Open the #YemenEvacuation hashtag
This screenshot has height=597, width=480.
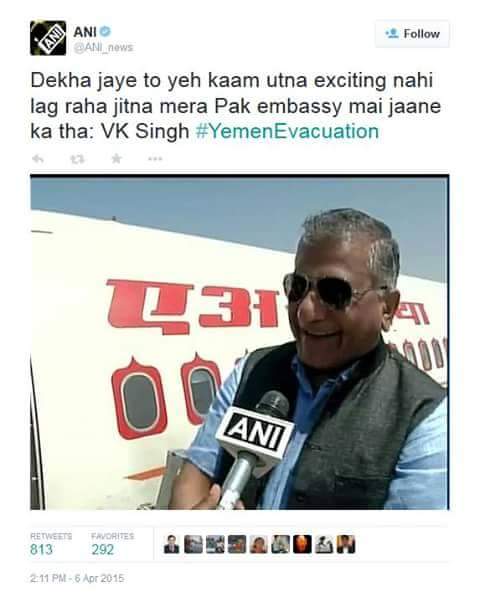(x=287, y=131)
